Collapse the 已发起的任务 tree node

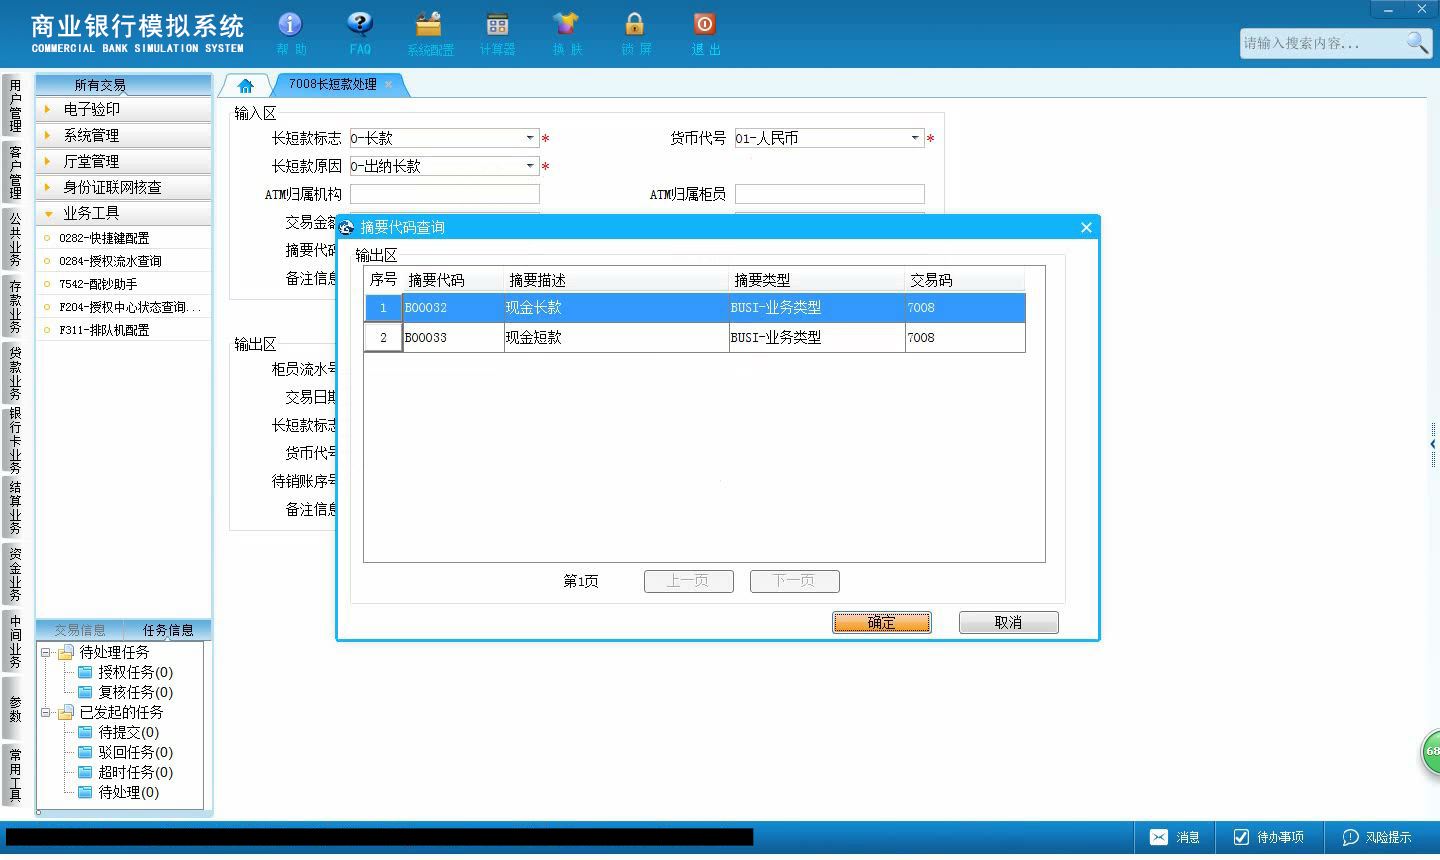click(x=45, y=712)
